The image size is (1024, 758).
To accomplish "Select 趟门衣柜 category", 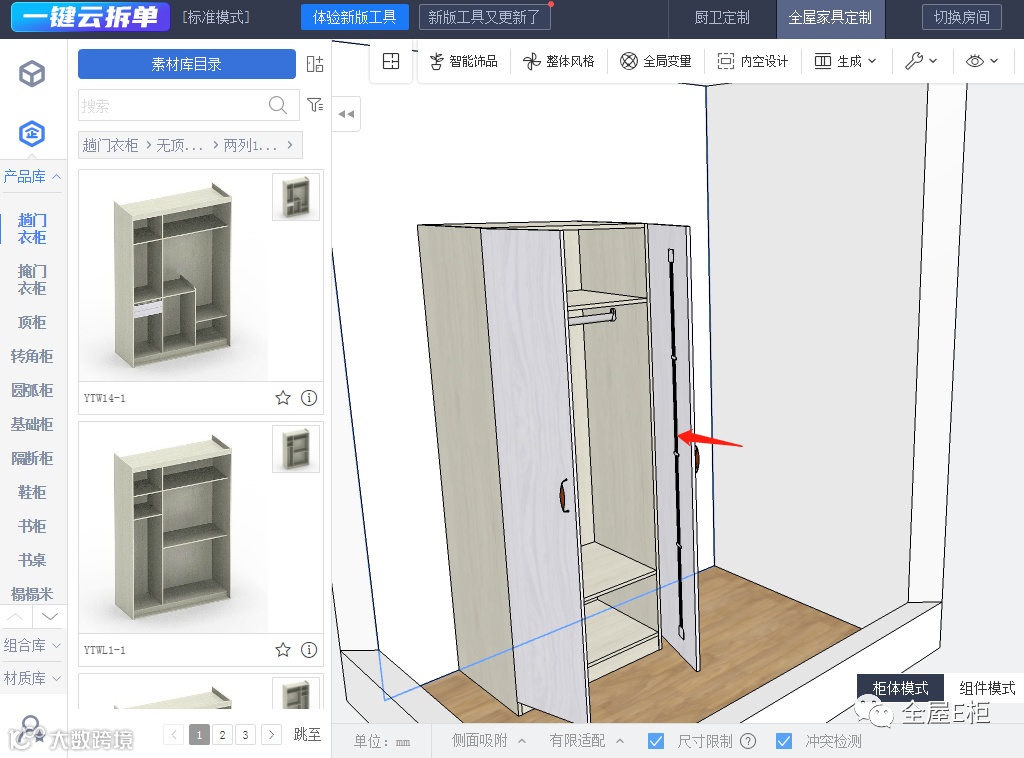I will tap(32, 229).
